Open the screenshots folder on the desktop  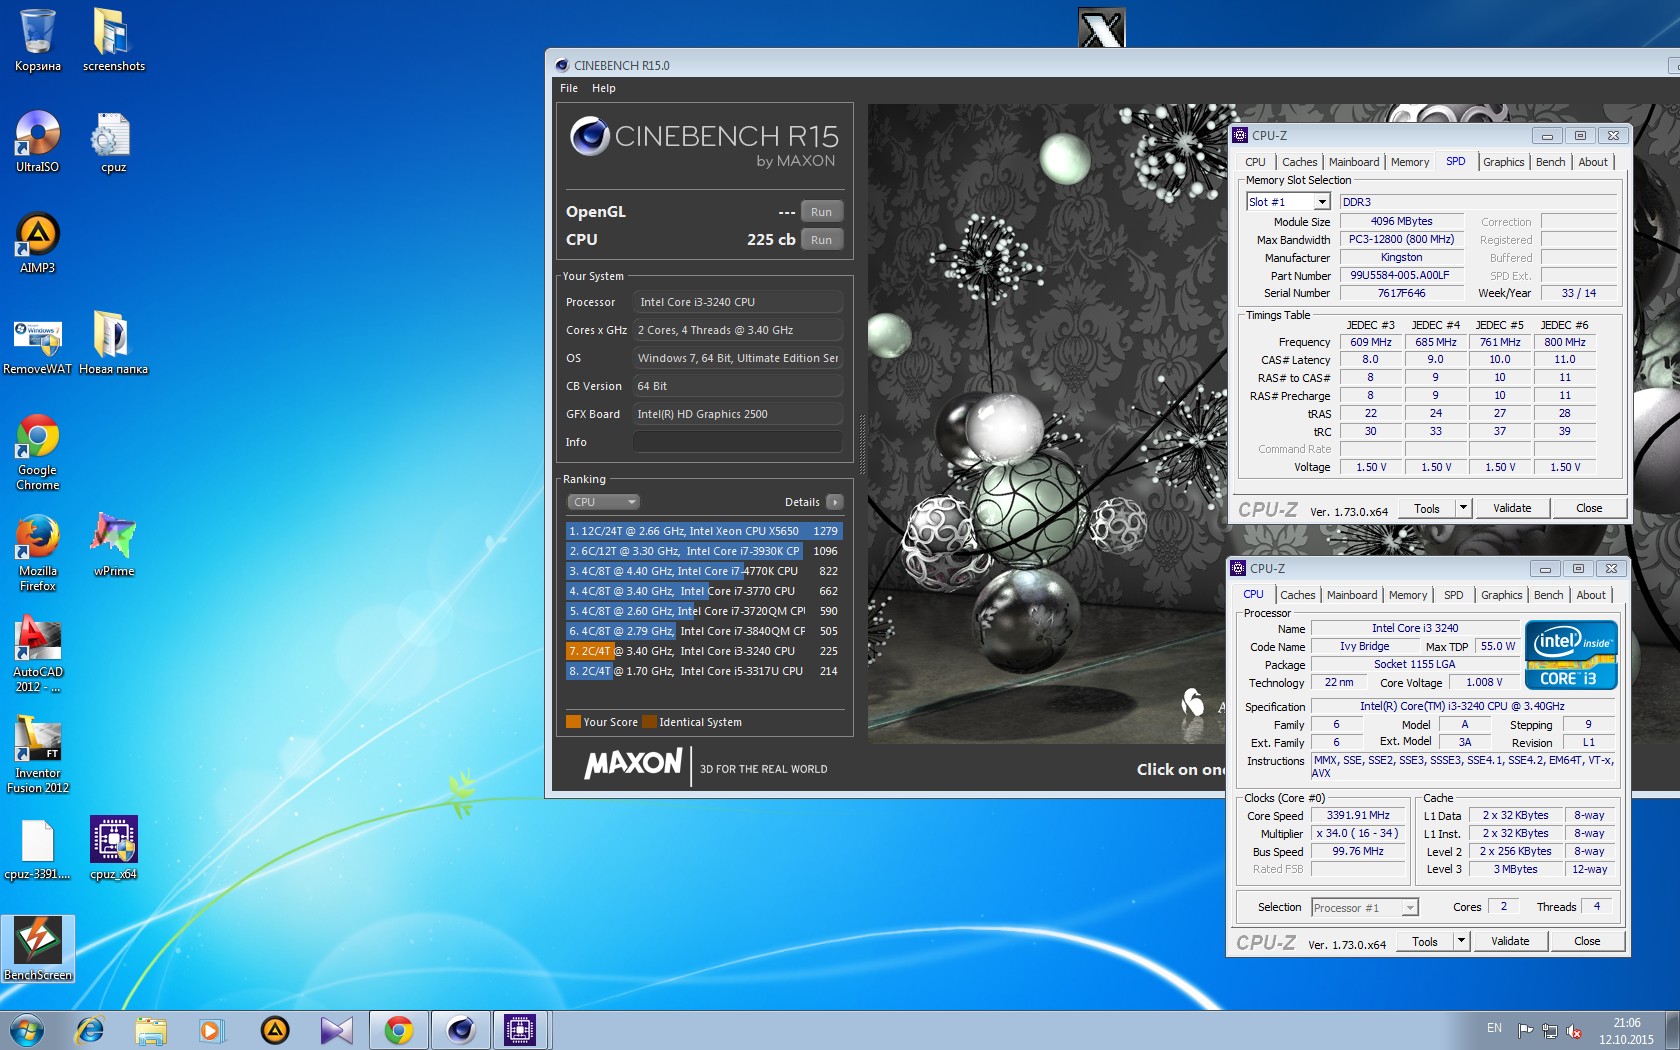point(113,40)
